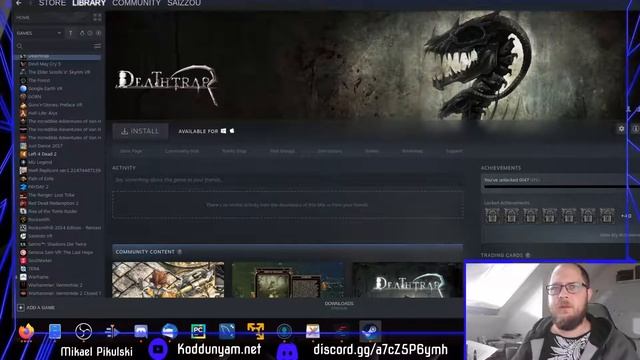The image size is (640, 360).
Task: Select Google Earth VR in library
Action: pos(45,89)
